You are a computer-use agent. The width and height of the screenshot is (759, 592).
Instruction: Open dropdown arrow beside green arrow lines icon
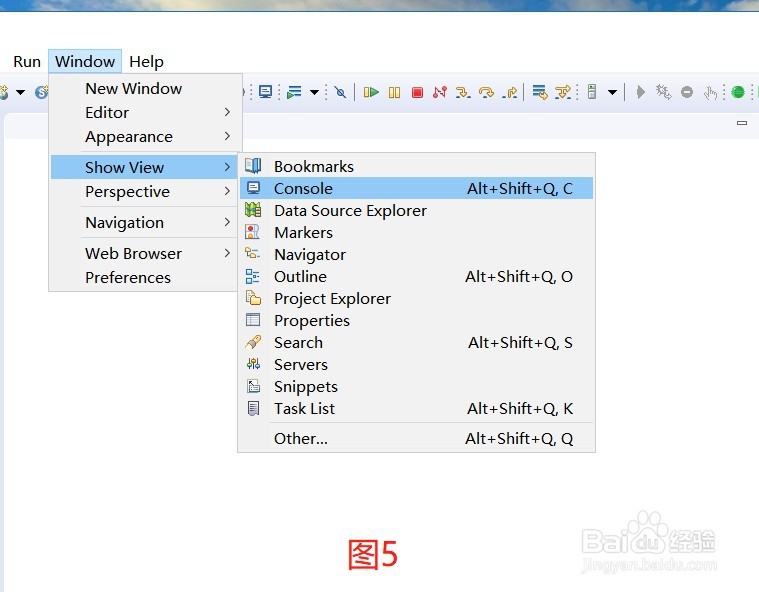315,92
